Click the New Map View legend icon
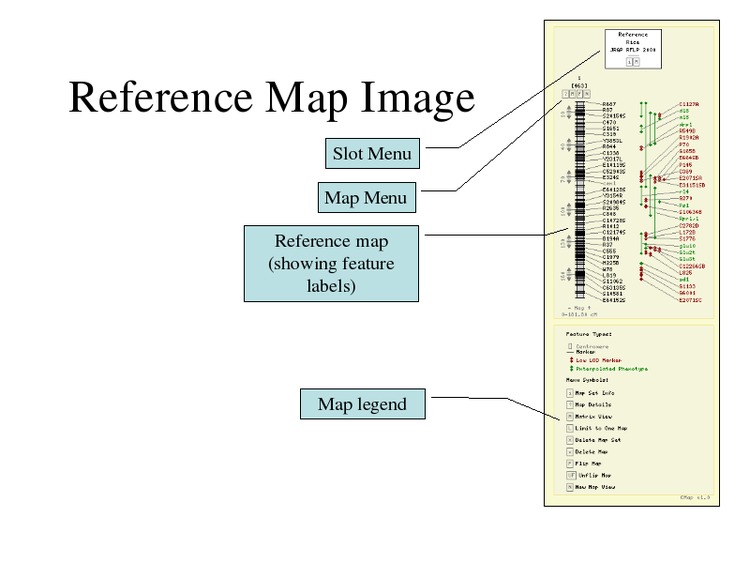 pos(569,487)
